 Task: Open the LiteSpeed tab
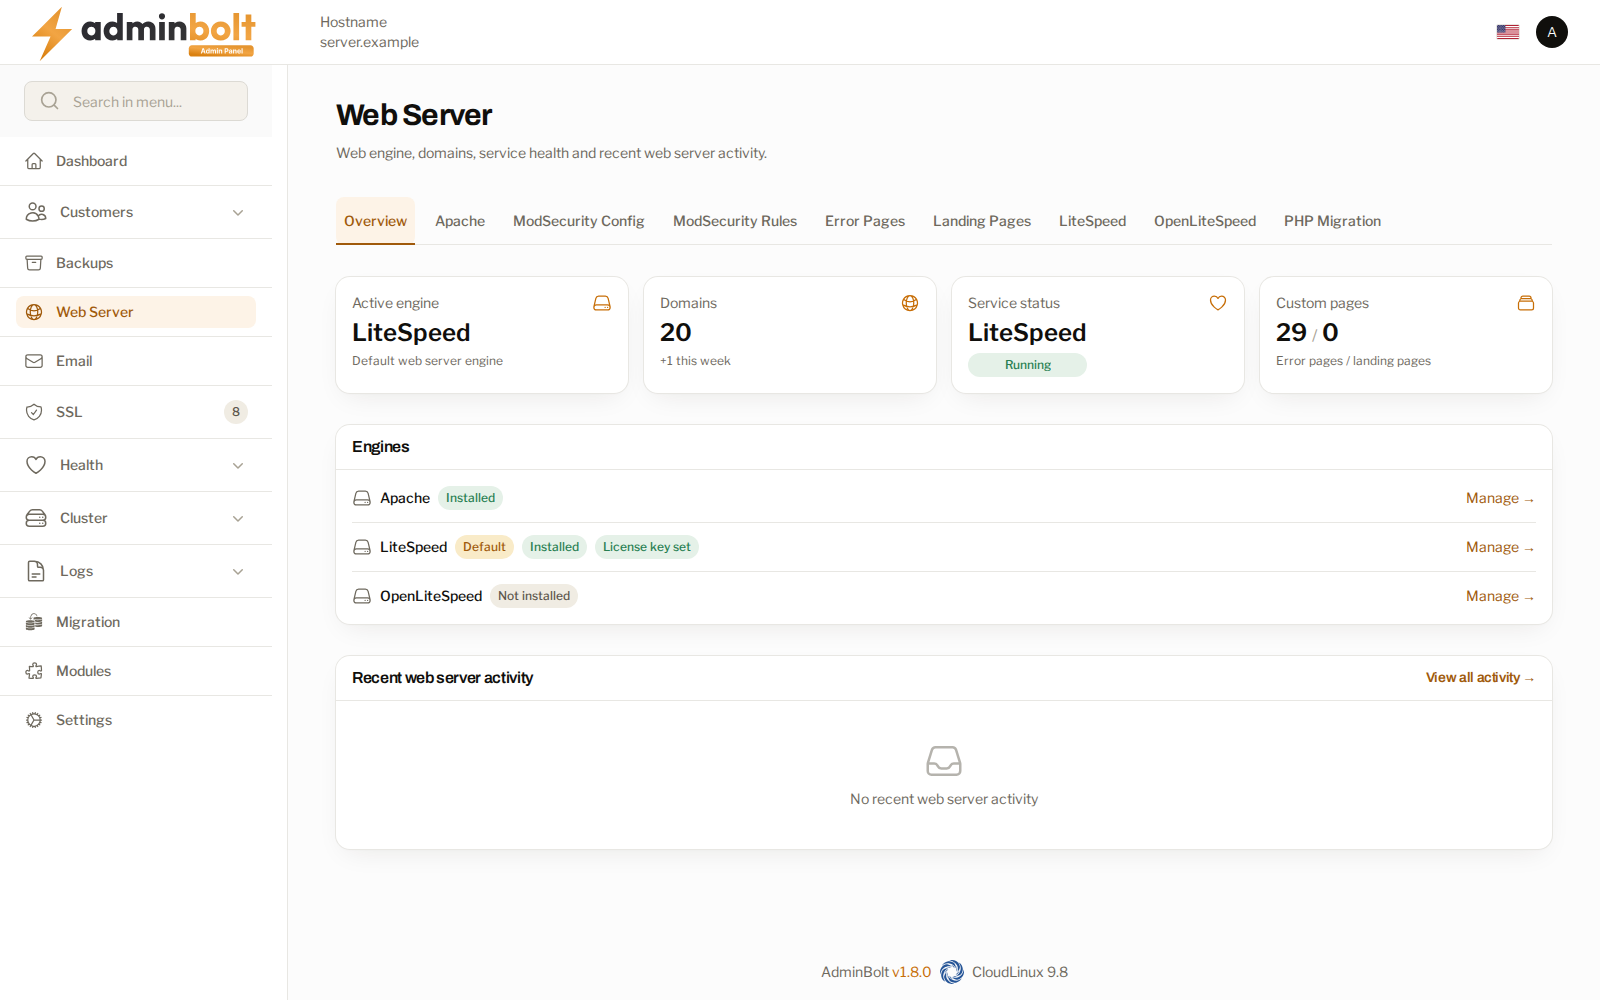[1092, 221]
